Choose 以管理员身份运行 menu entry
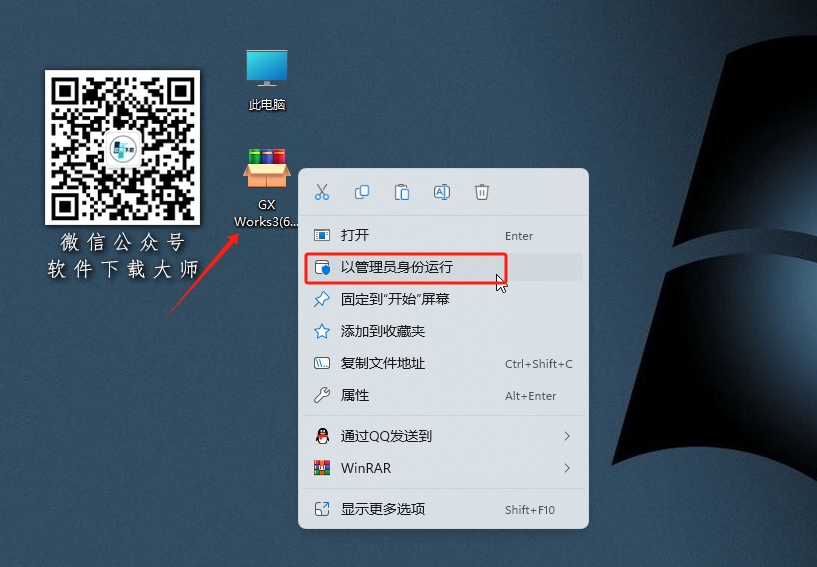Image resolution: width=817 pixels, height=567 pixels. click(x=443, y=267)
